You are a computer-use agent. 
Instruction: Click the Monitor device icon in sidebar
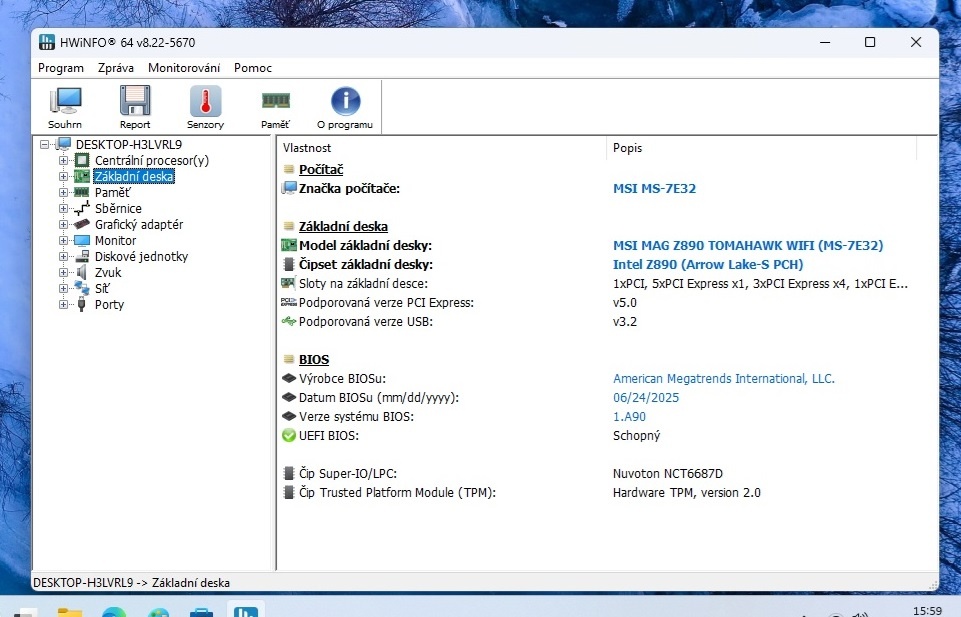coord(83,240)
